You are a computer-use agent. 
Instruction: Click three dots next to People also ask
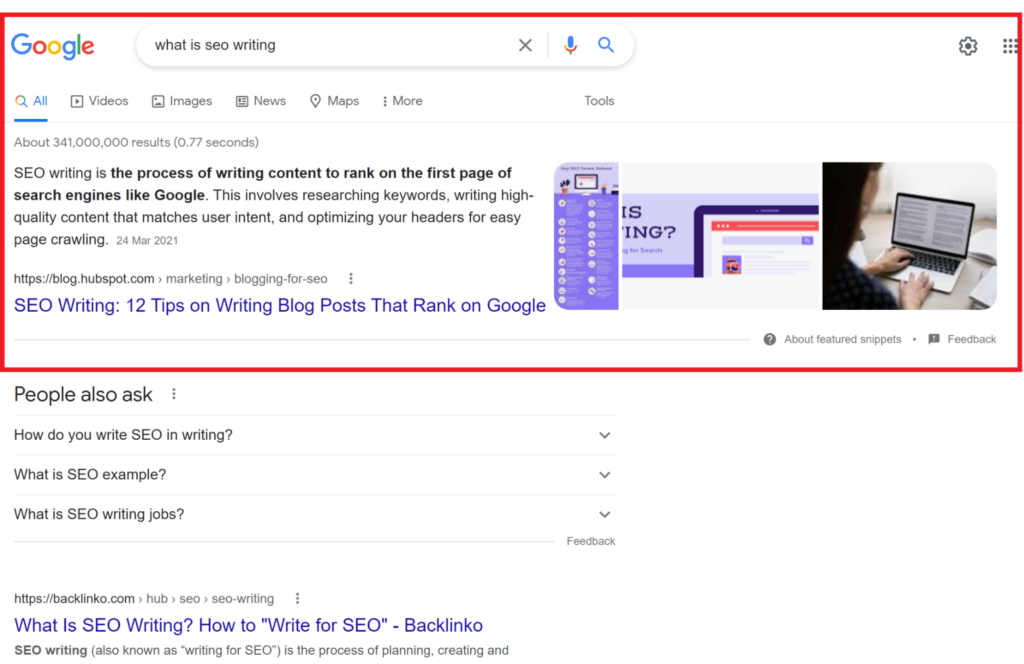(x=174, y=394)
